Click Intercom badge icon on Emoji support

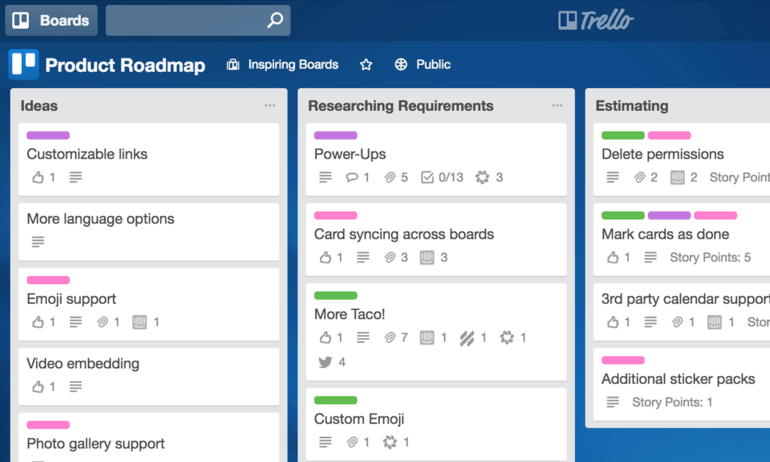[x=139, y=322]
